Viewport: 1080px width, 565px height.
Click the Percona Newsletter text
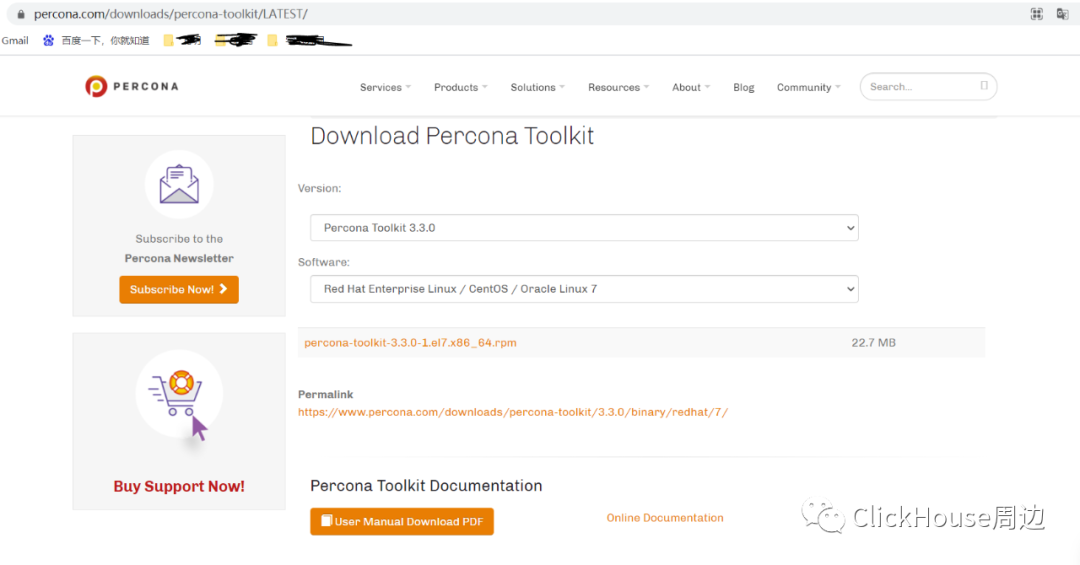179,258
